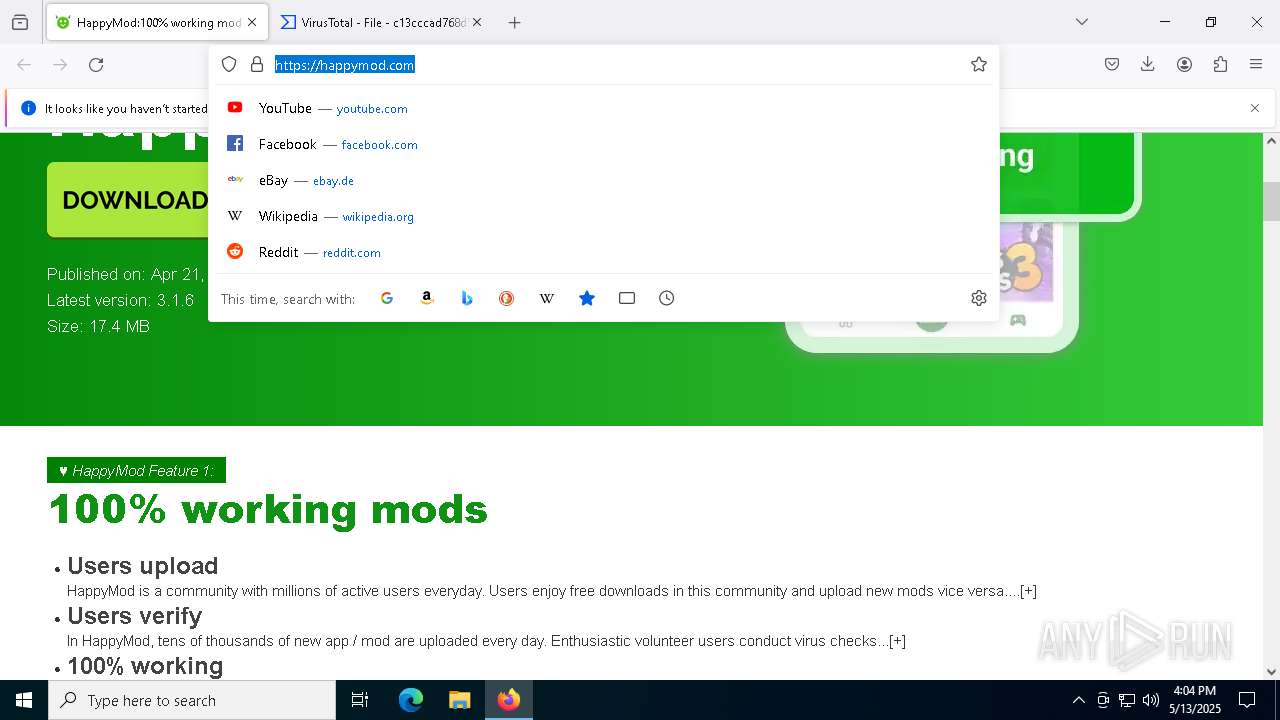Search bookmarks this time

coord(587,298)
